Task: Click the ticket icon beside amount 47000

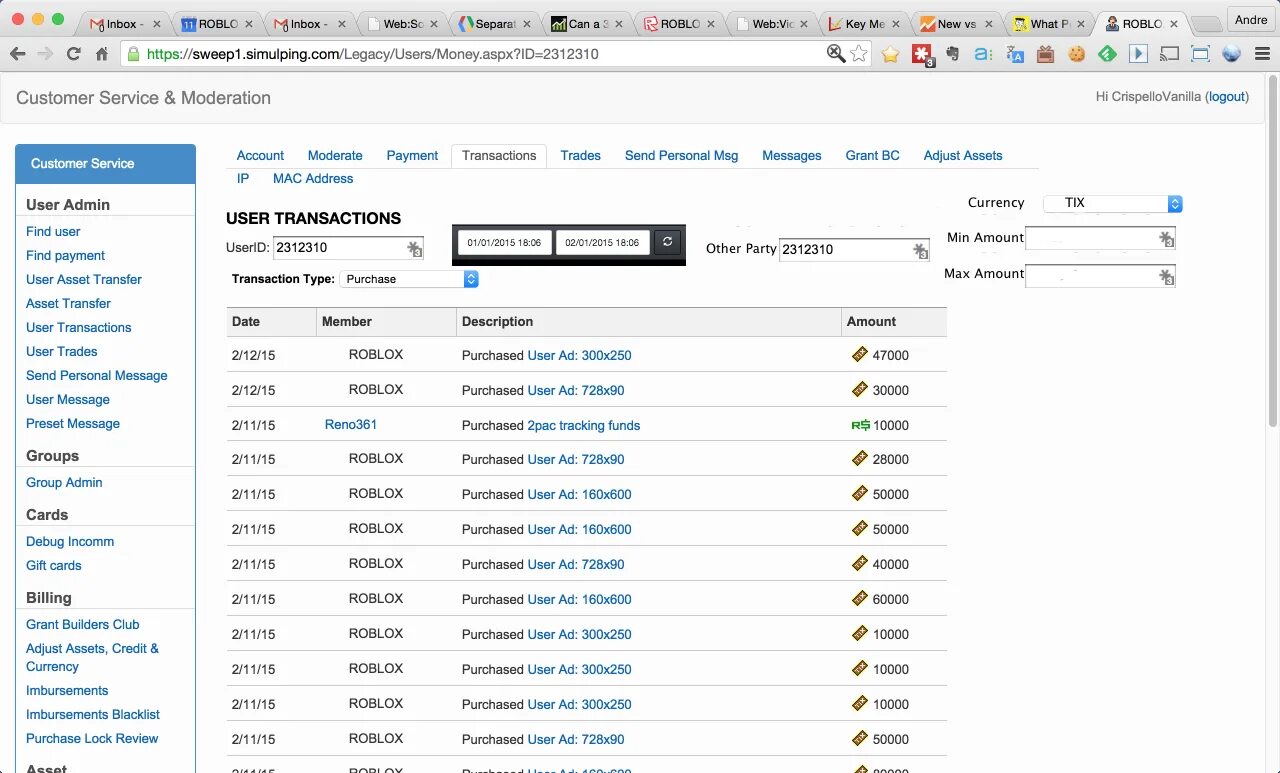Action: pyautogui.click(x=859, y=354)
